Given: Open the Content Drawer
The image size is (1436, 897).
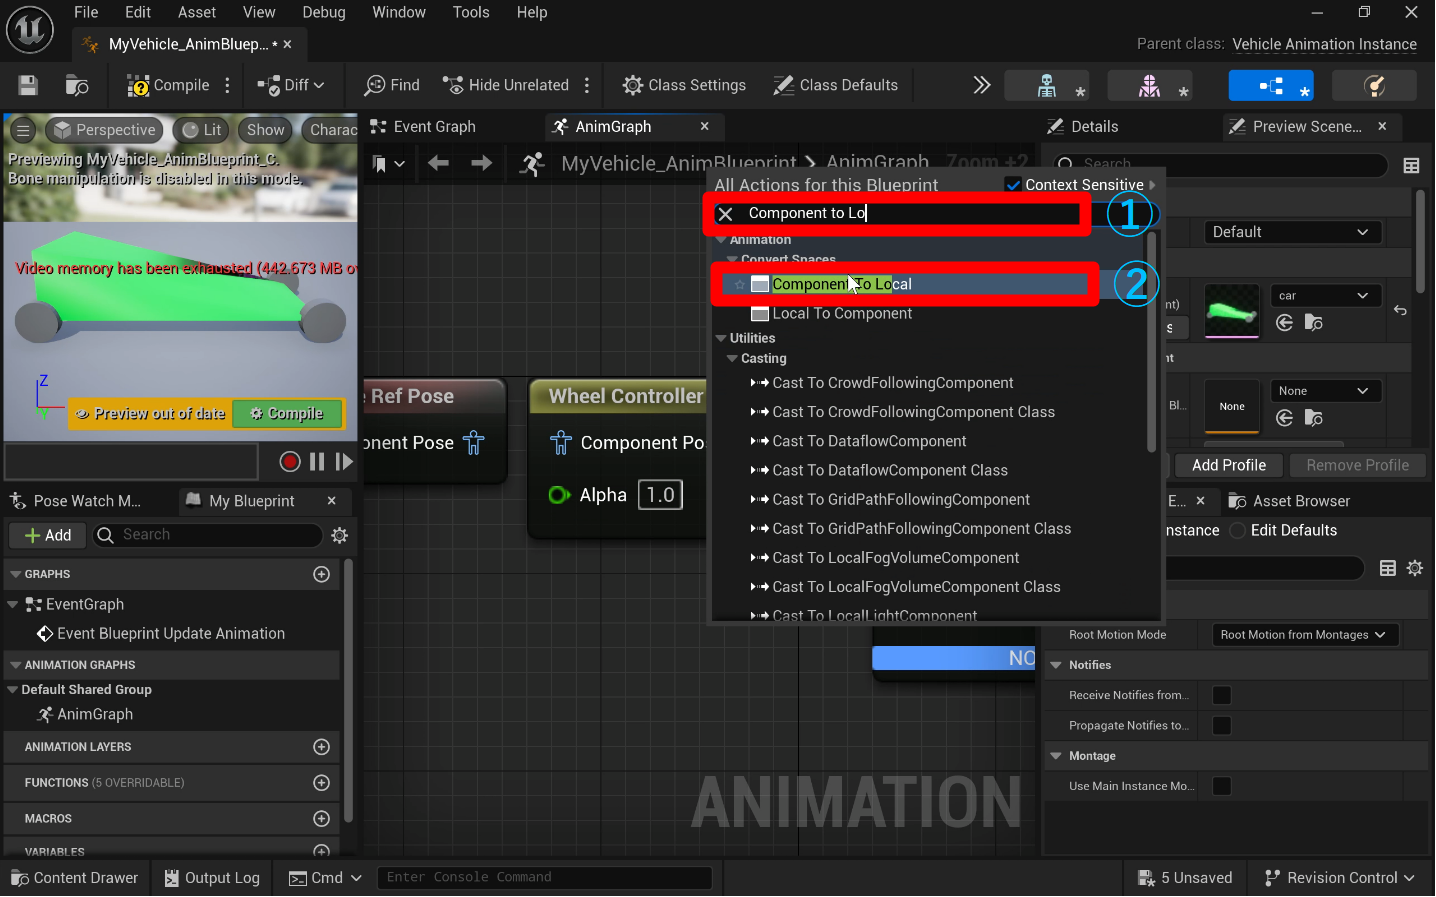Looking at the screenshot, I should point(76,878).
